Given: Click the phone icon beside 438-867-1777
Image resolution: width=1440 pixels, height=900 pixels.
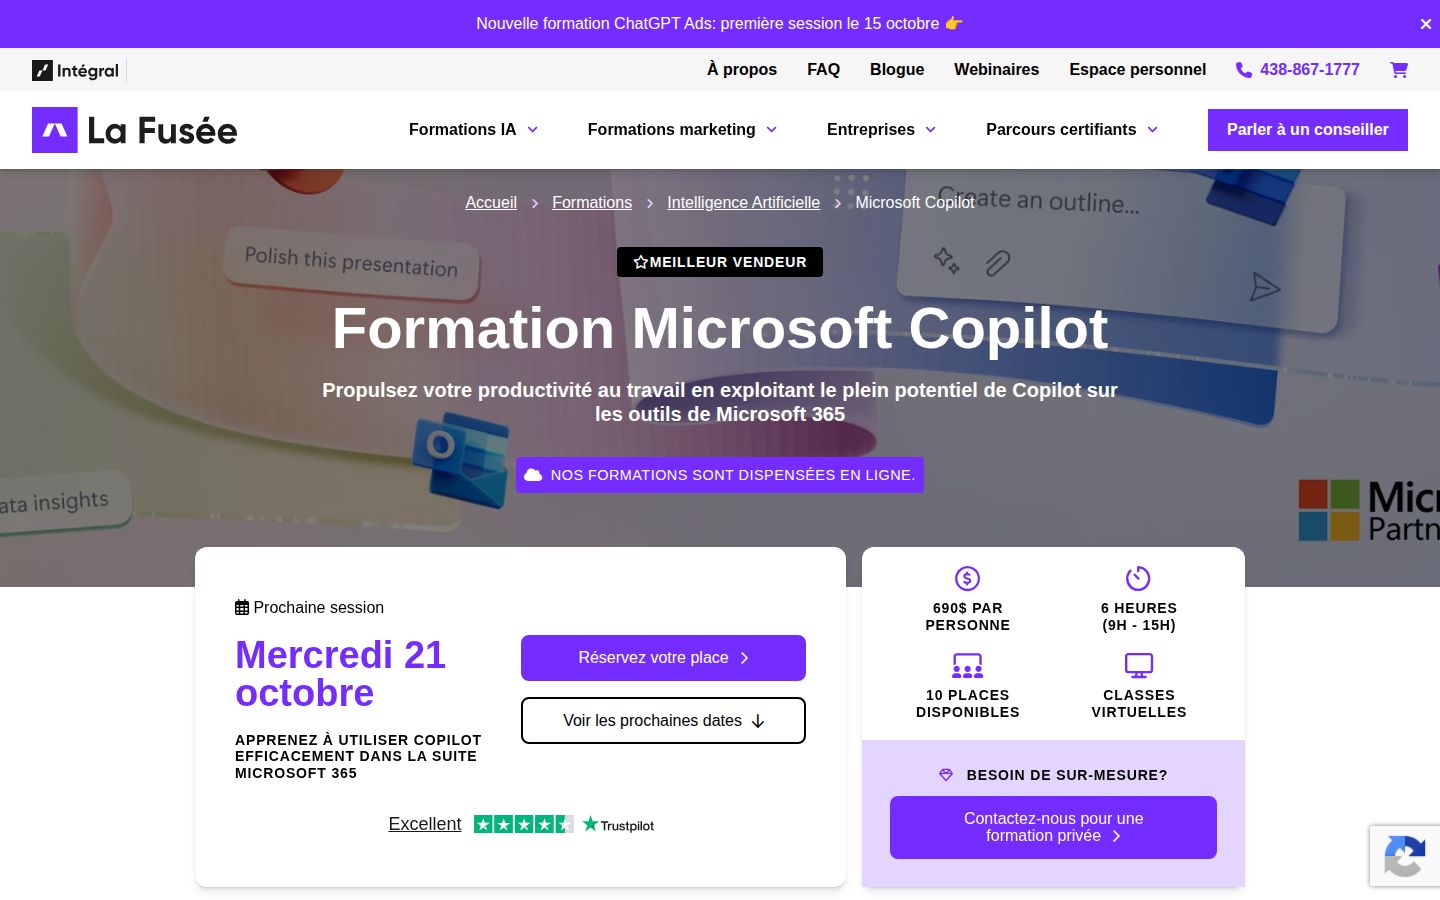Looking at the screenshot, I should pos(1244,70).
